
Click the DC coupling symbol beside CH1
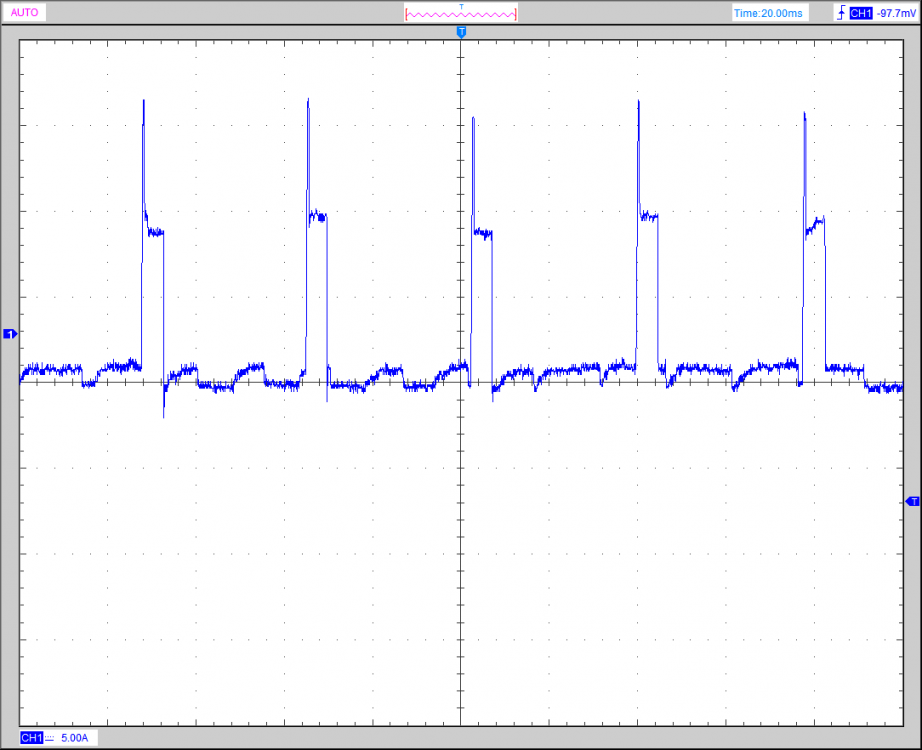pyautogui.click(x=50, y=738)
